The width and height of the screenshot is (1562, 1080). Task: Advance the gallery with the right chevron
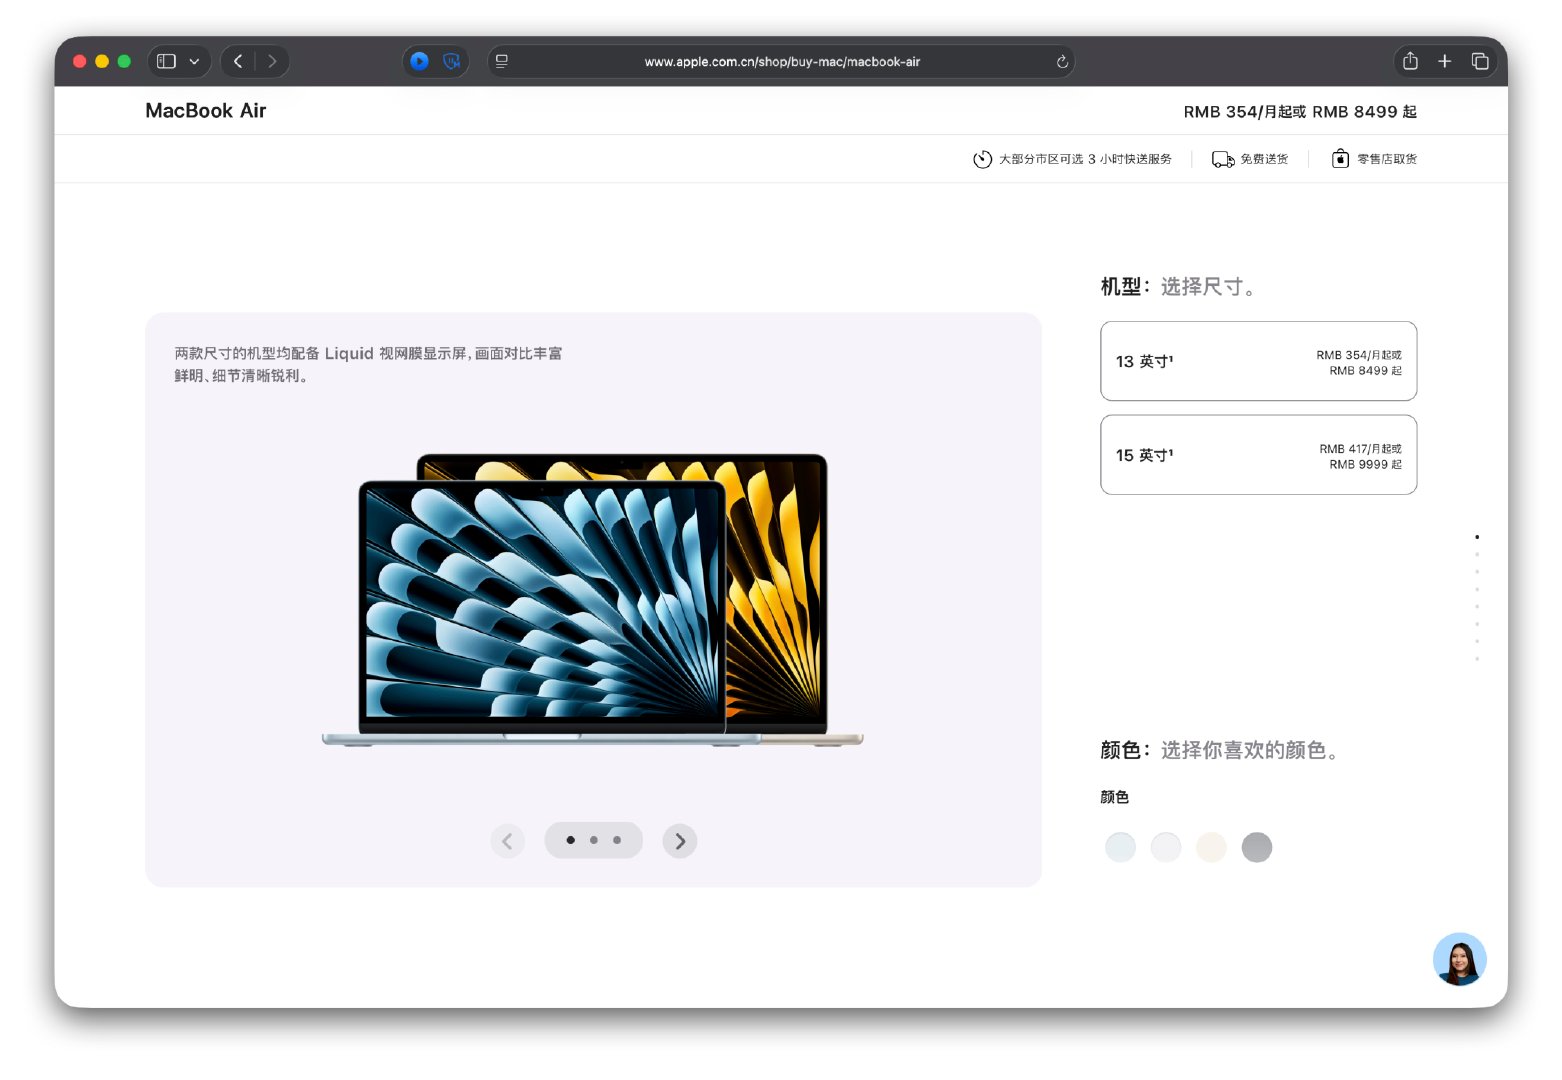680,841
